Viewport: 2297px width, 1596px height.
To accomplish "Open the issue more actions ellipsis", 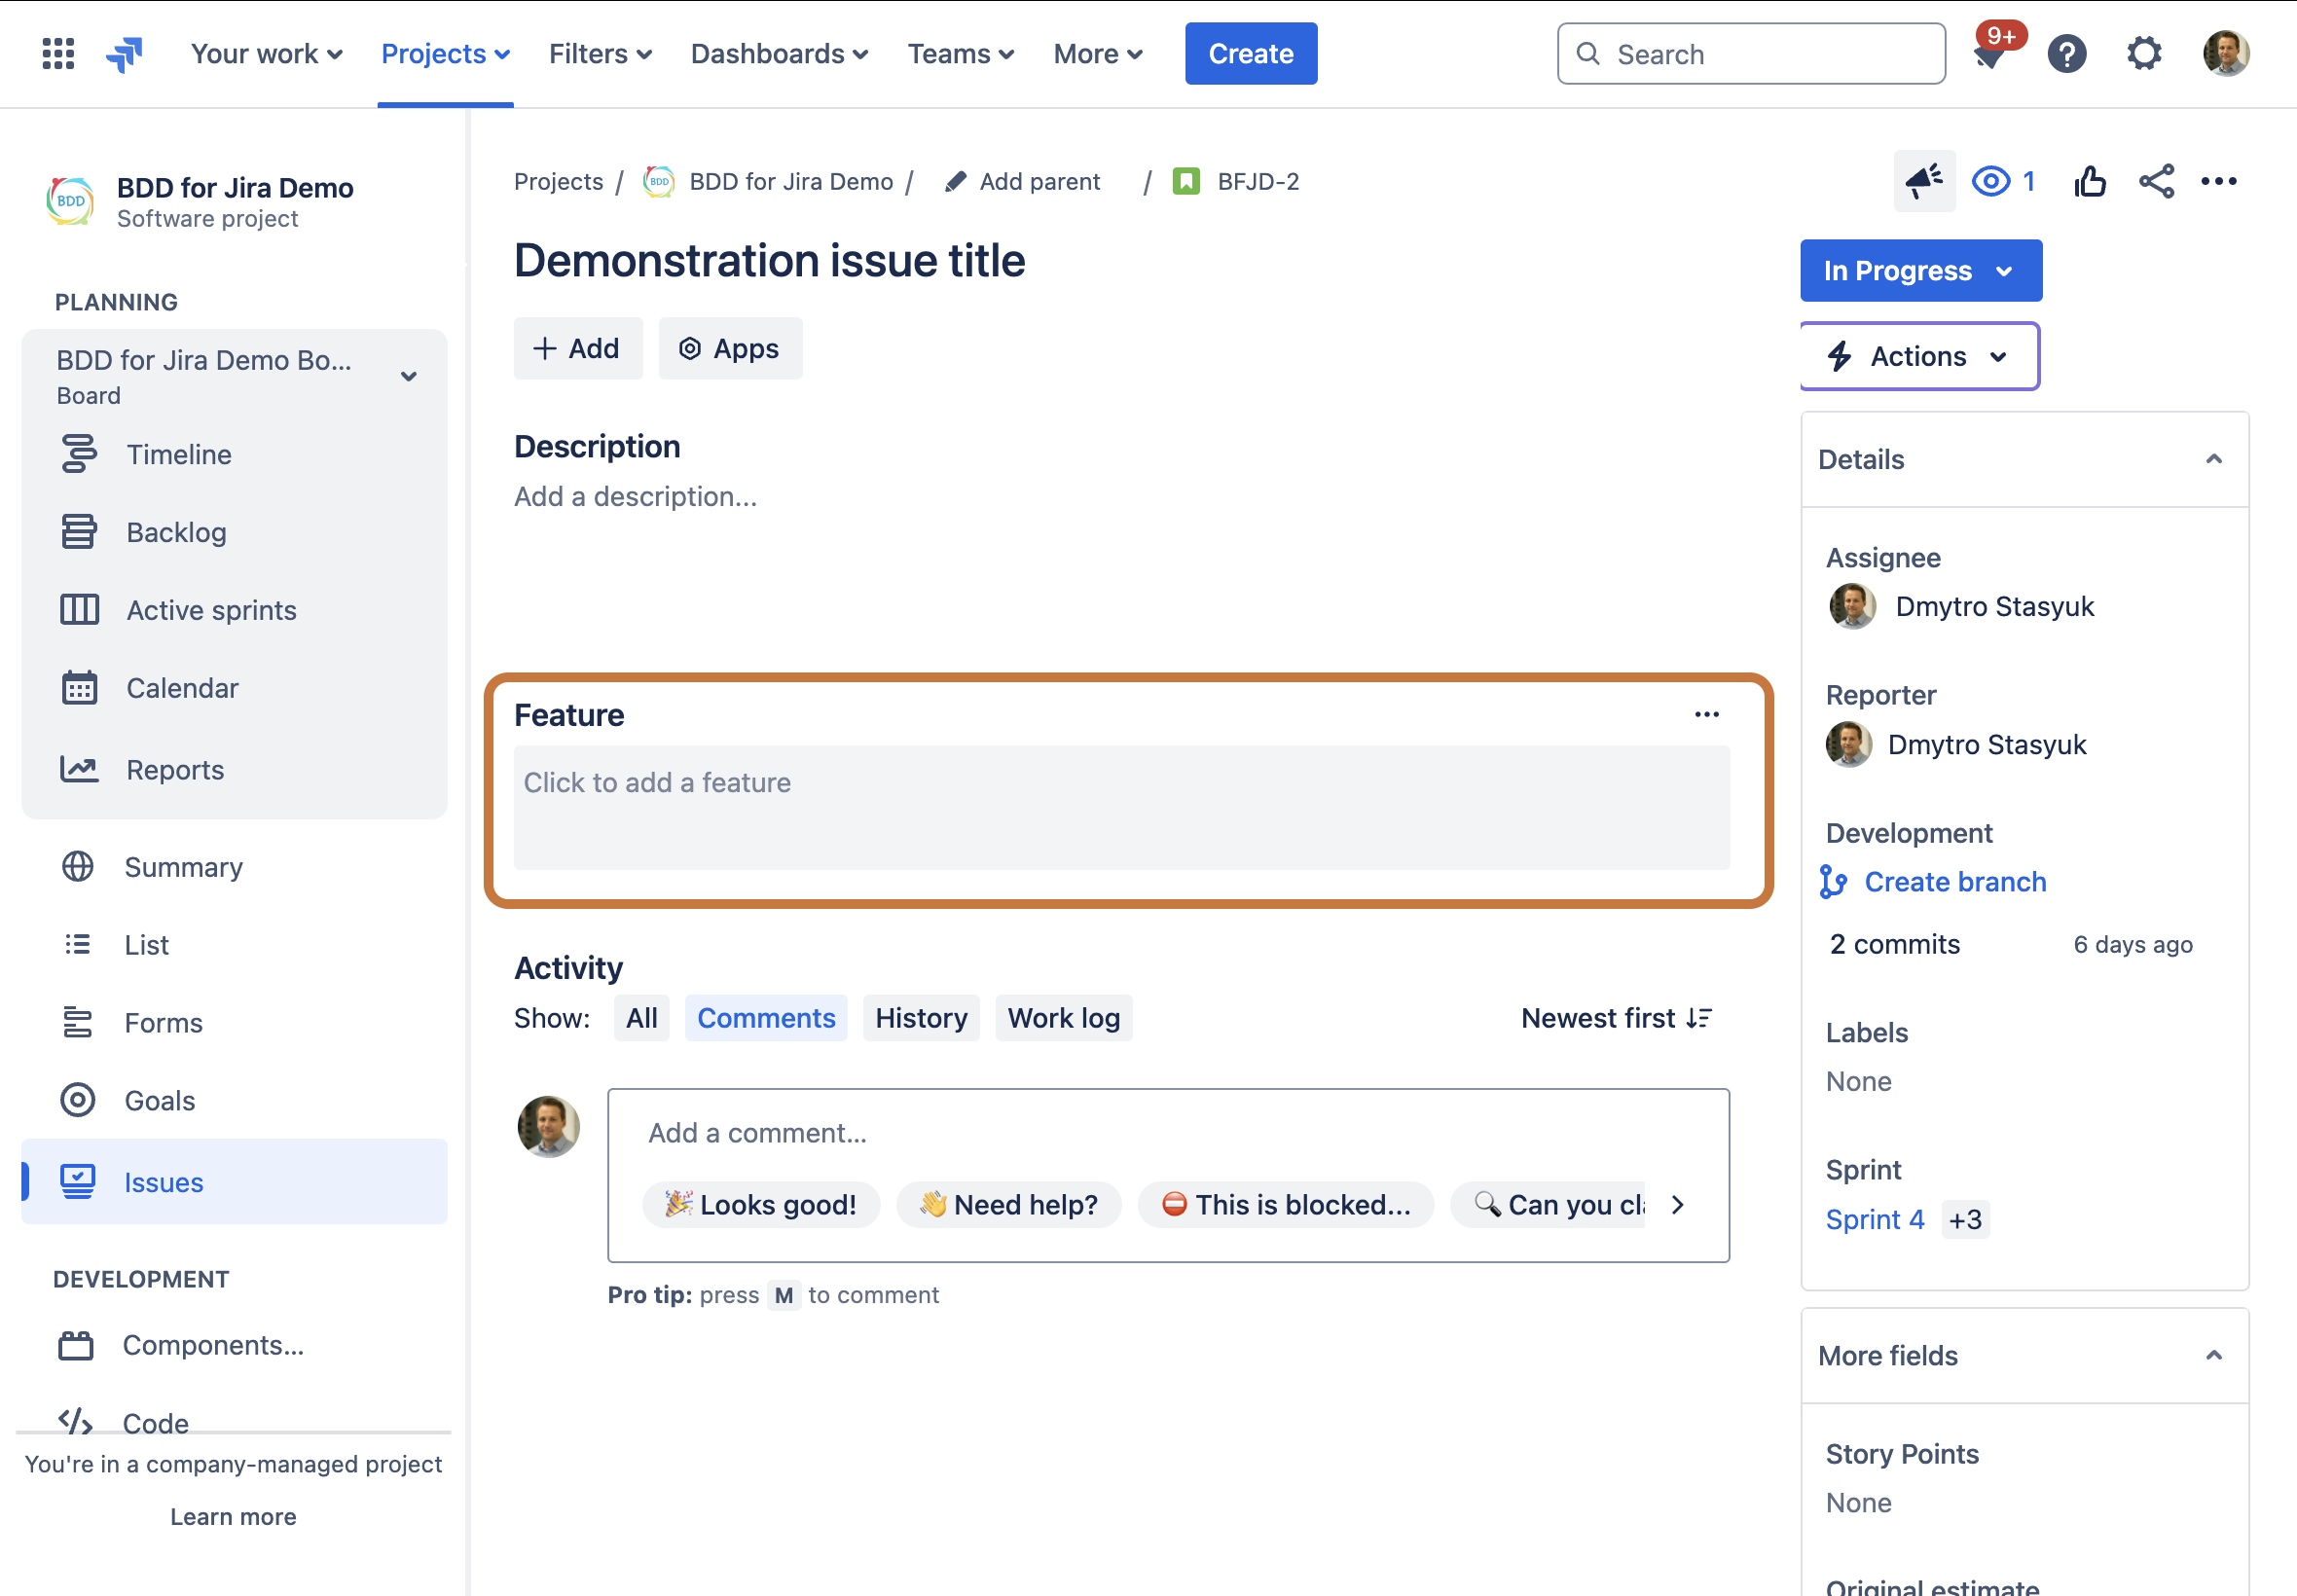I will pos(2218,181).
